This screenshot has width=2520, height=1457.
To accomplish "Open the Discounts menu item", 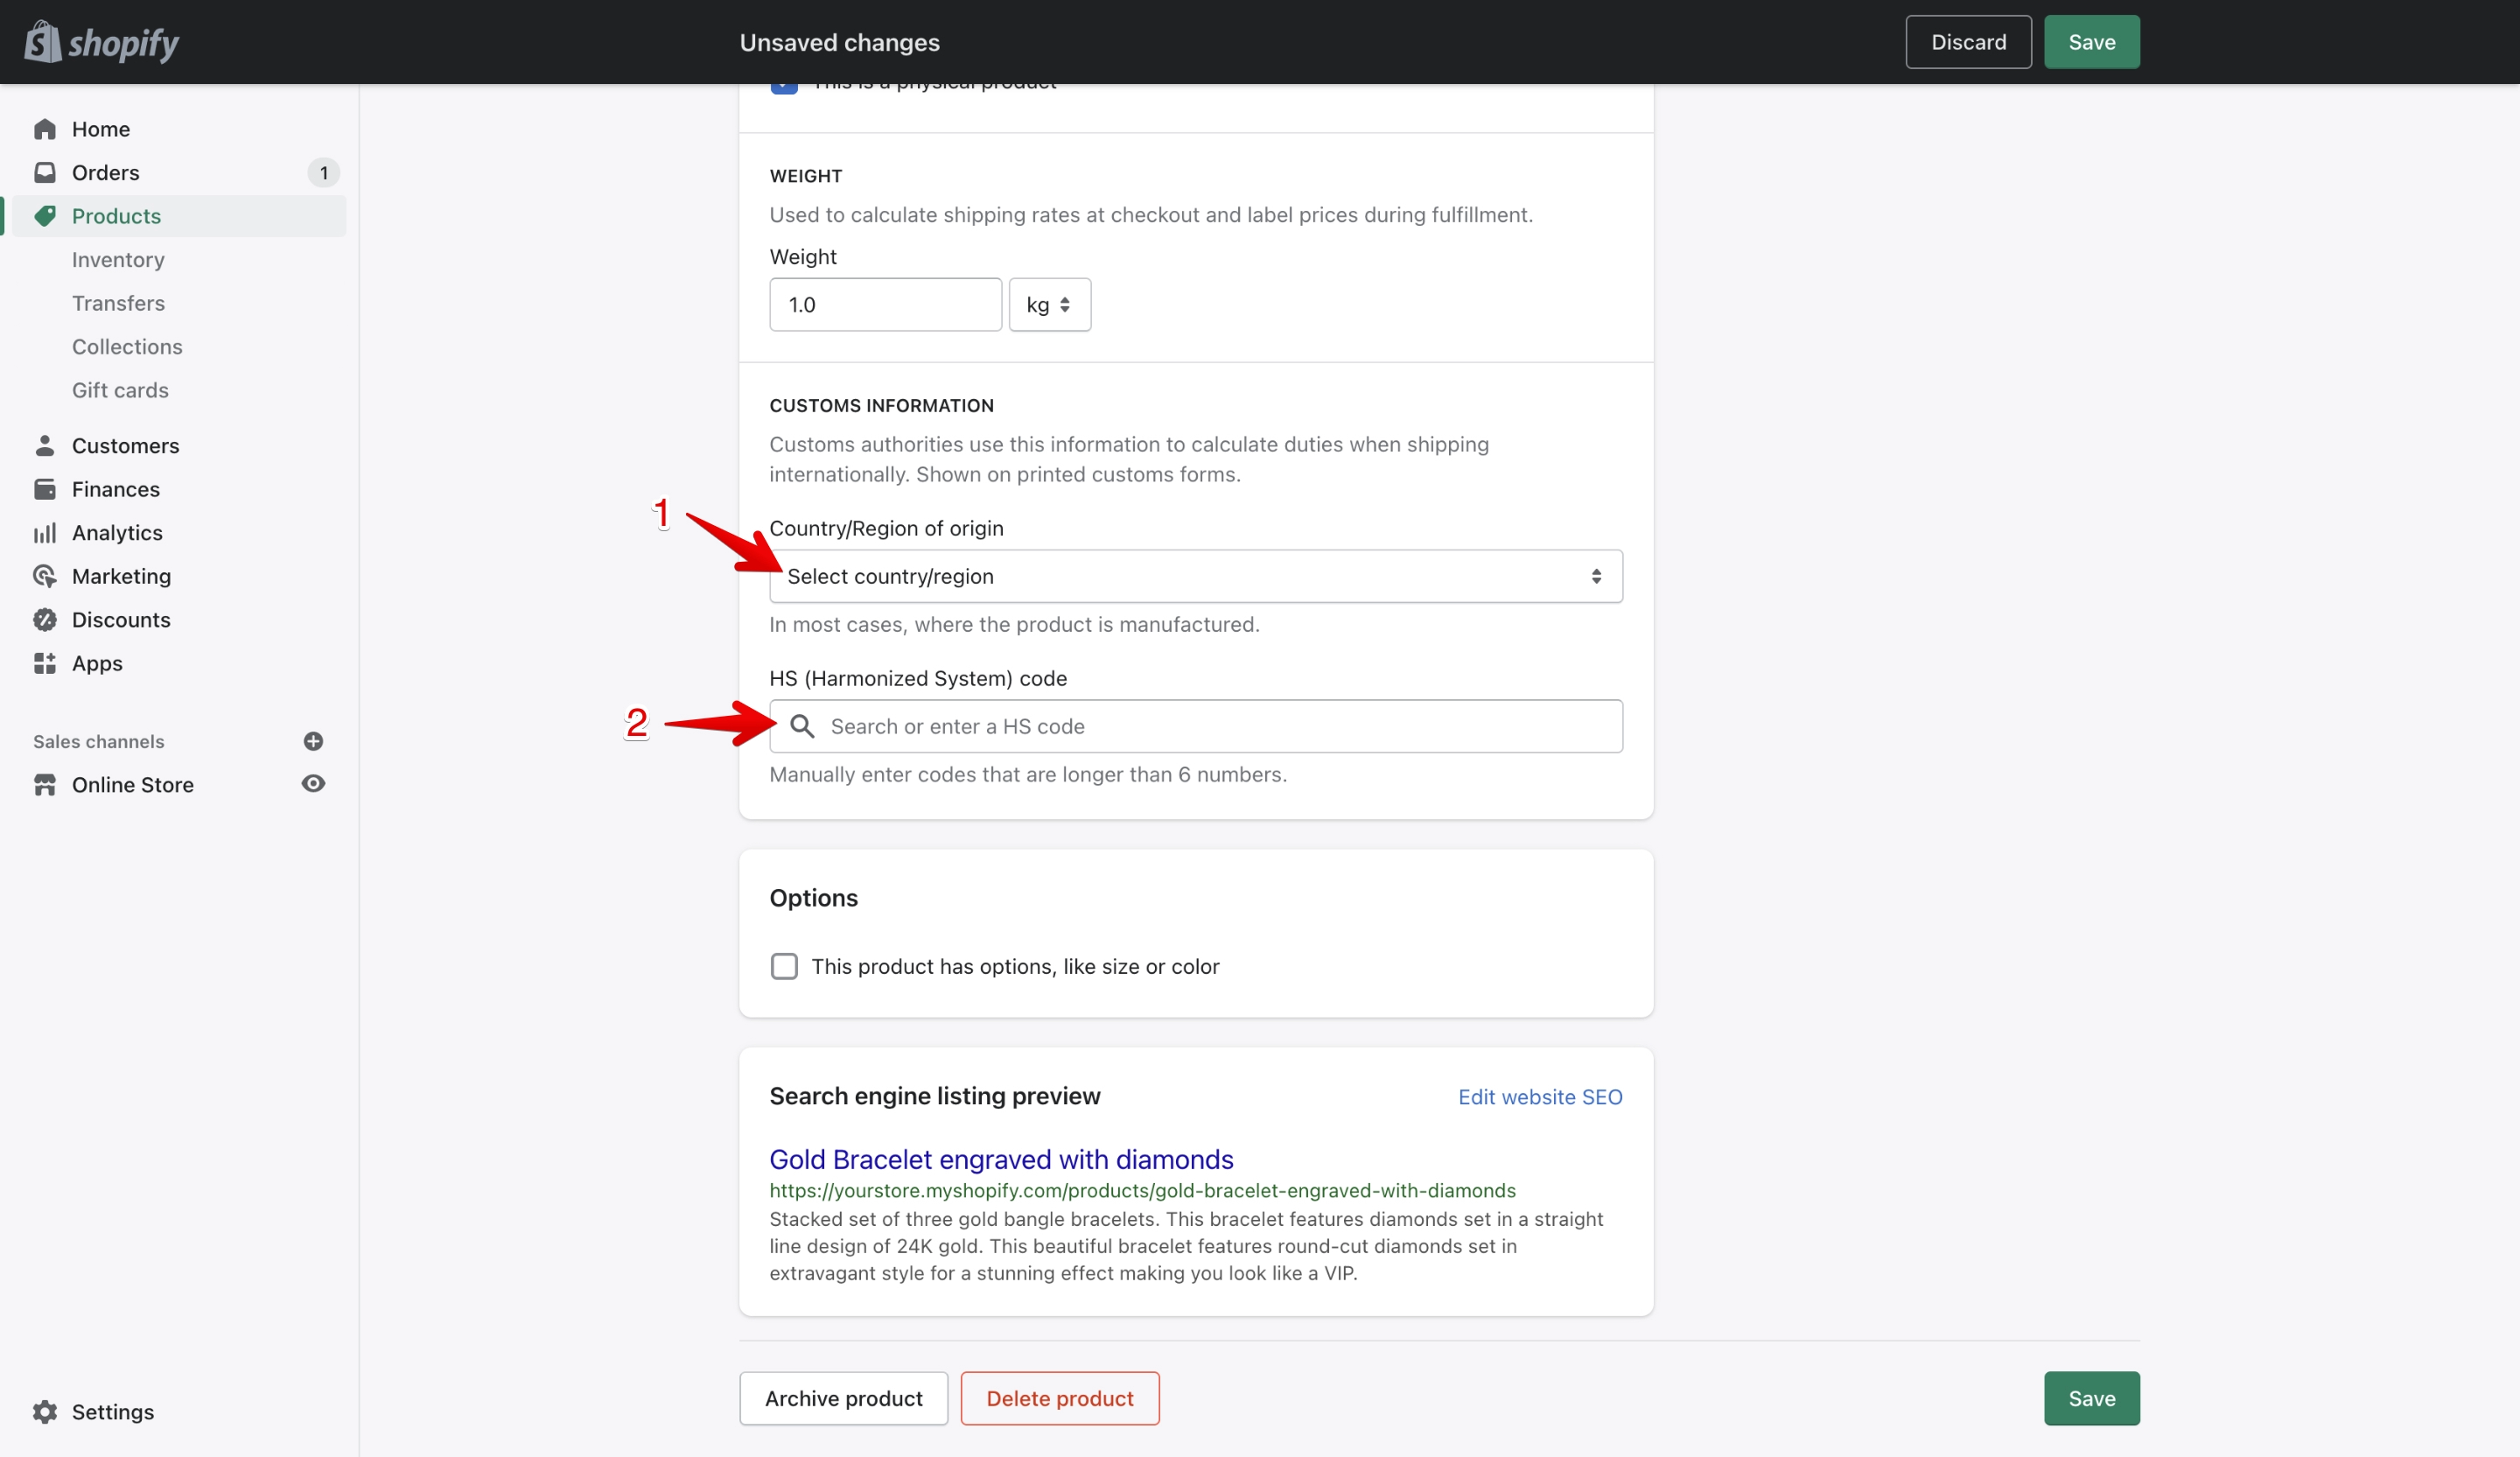I will (x=121, y=620).
